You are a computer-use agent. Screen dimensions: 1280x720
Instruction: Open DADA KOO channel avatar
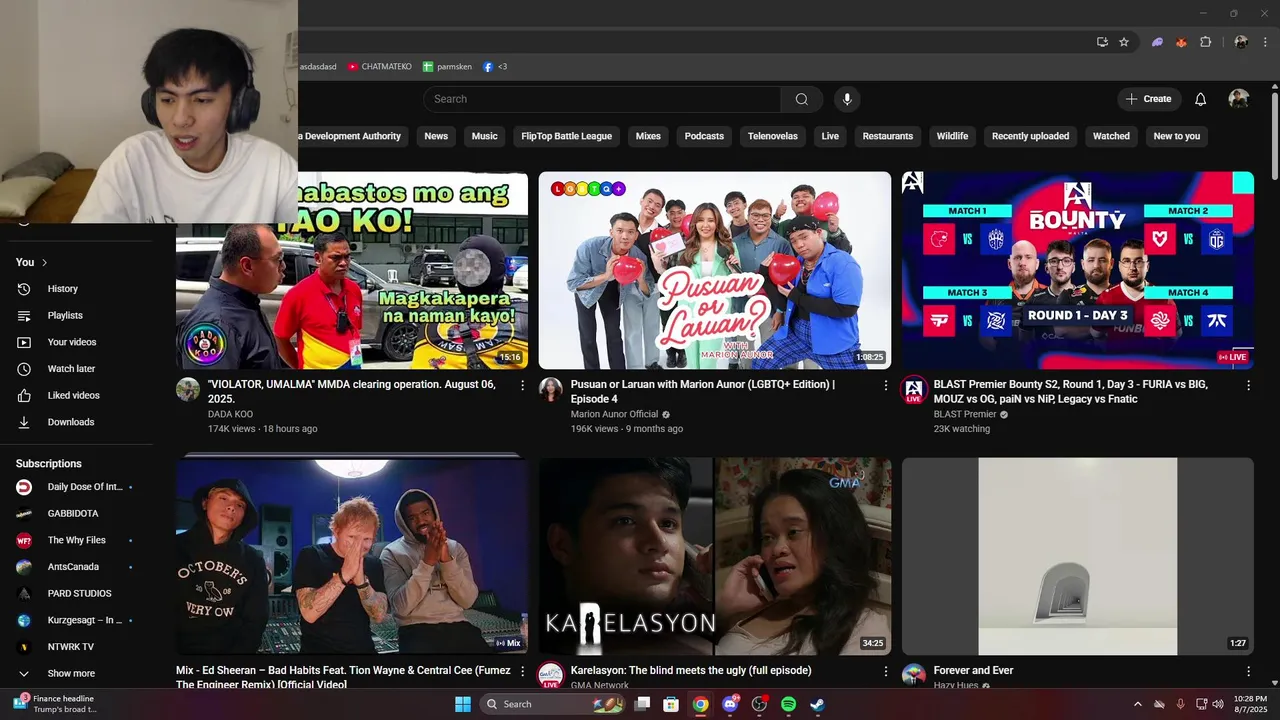188,390
